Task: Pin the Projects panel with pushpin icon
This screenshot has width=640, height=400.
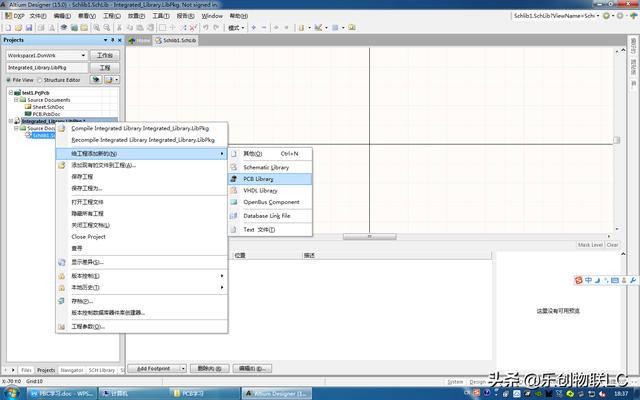Action: pyautogui.click(x=113, y=40)
